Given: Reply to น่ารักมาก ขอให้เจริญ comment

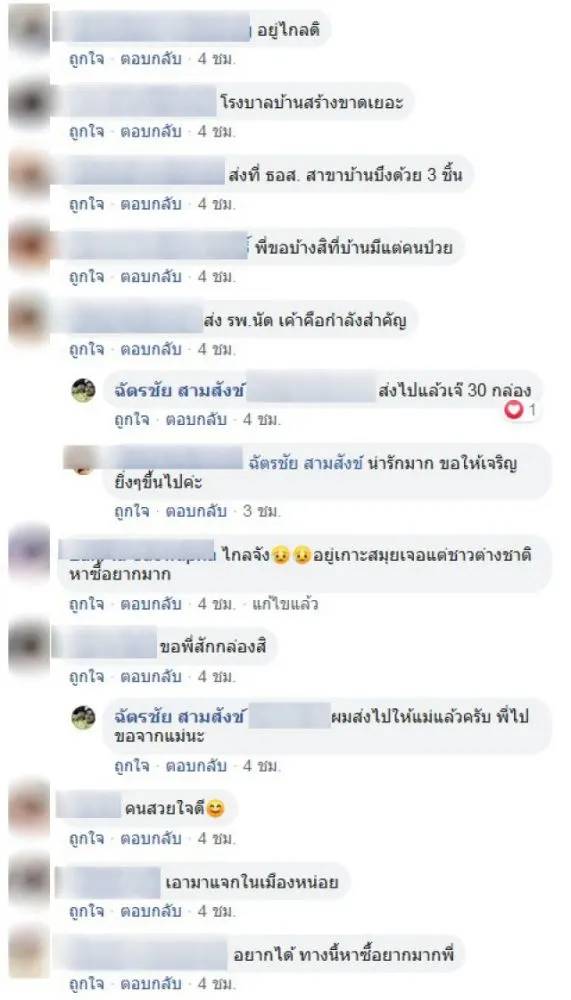Looking at the screenshot, I should (196, 511).
